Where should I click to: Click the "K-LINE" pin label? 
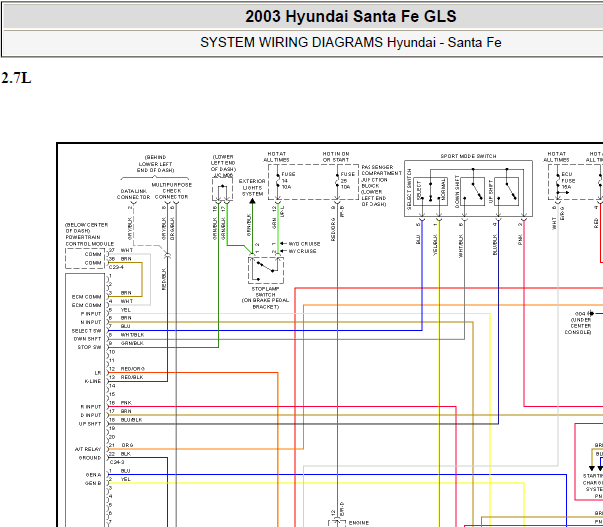[93, 381]
